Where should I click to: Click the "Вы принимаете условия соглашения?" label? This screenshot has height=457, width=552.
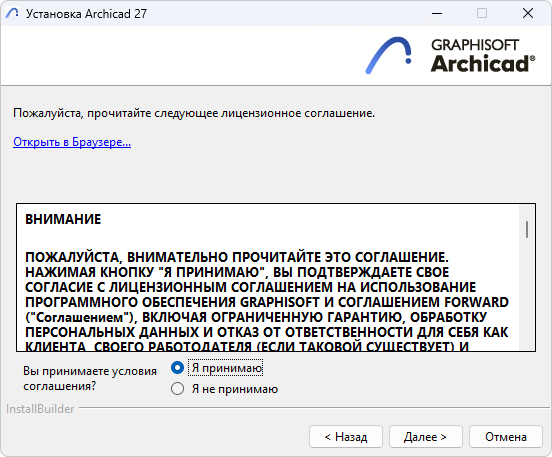click(90, 378)
